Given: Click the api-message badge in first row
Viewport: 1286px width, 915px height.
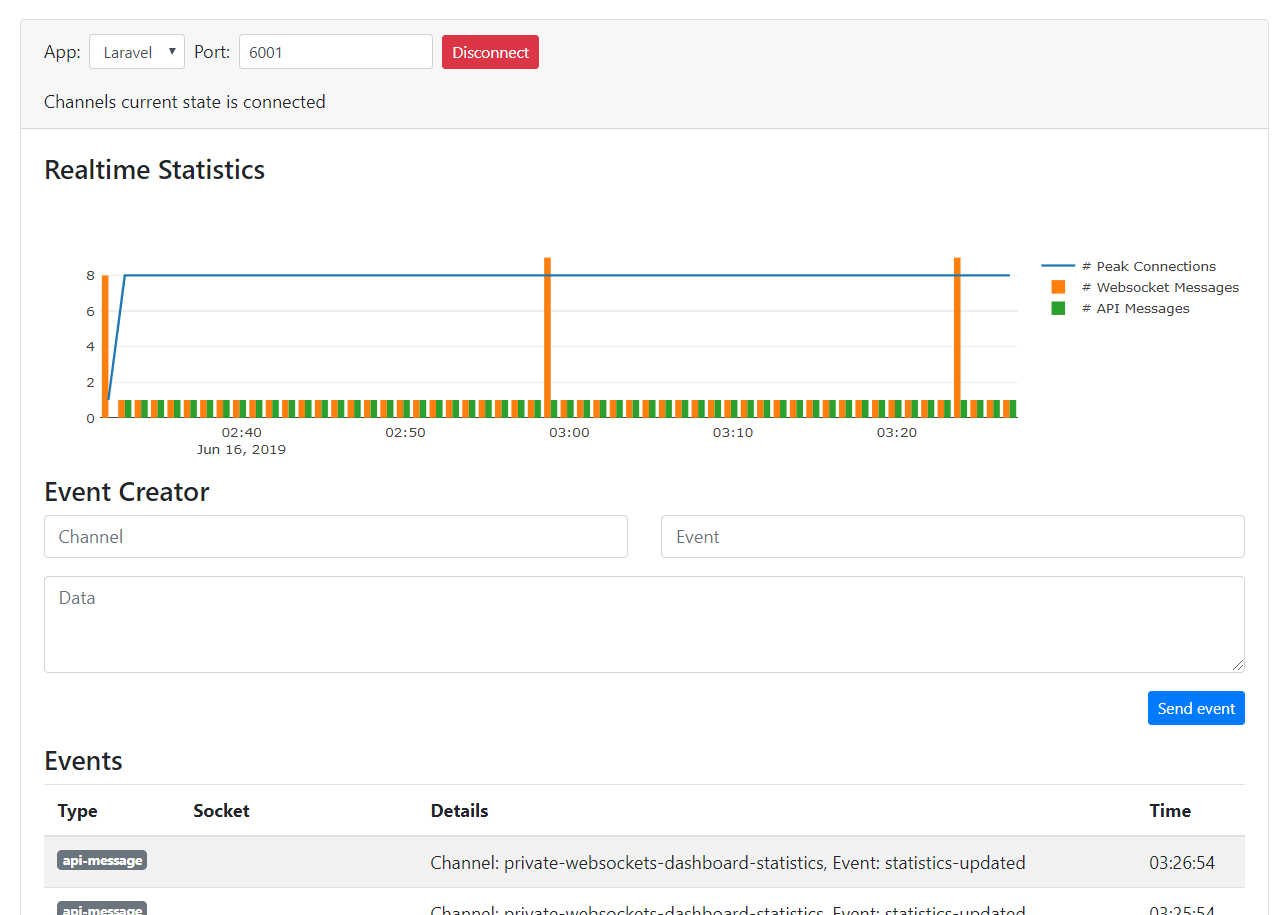Looking at the screenshot, I should (x=102, y=860).
